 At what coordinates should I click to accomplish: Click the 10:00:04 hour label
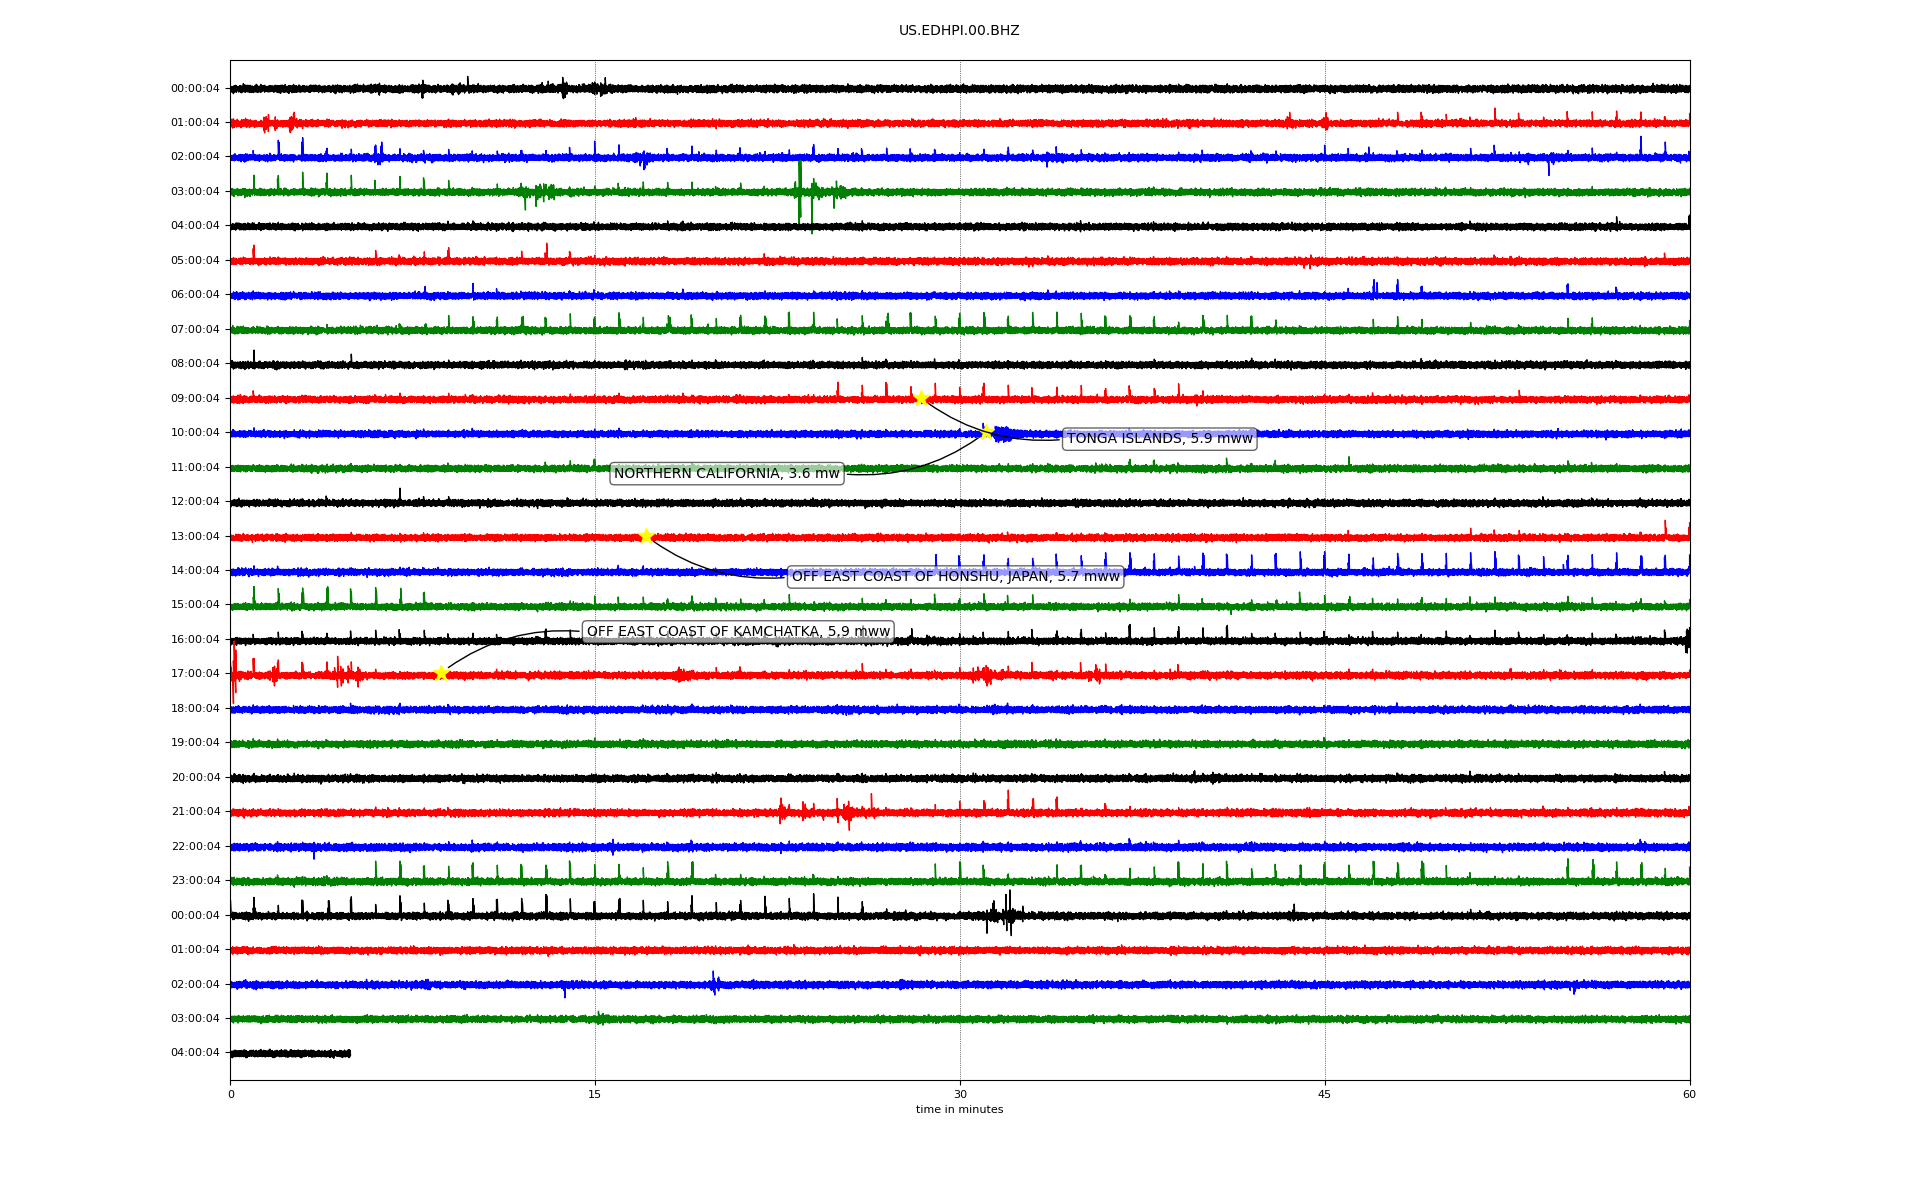coord(195,433)
